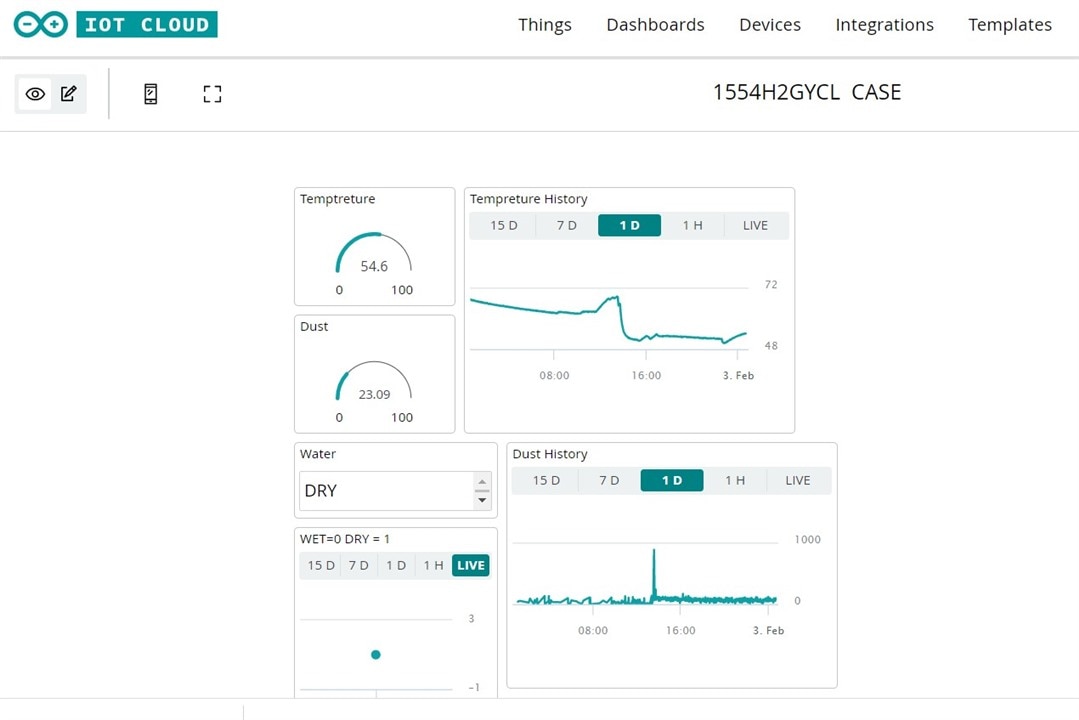Viewport: 1079px width, 720px height.
Task: Switch to dashboard view mode eye icon
Action: pos(35,94)
